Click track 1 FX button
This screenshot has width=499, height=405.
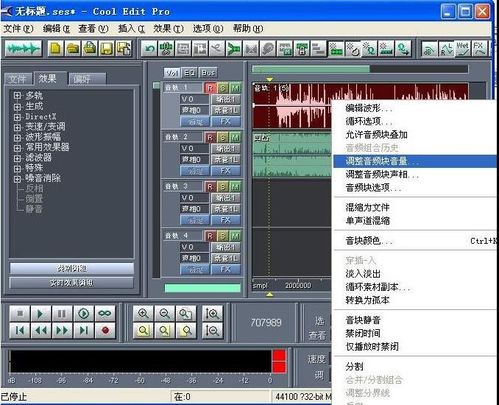click(226, 121)
